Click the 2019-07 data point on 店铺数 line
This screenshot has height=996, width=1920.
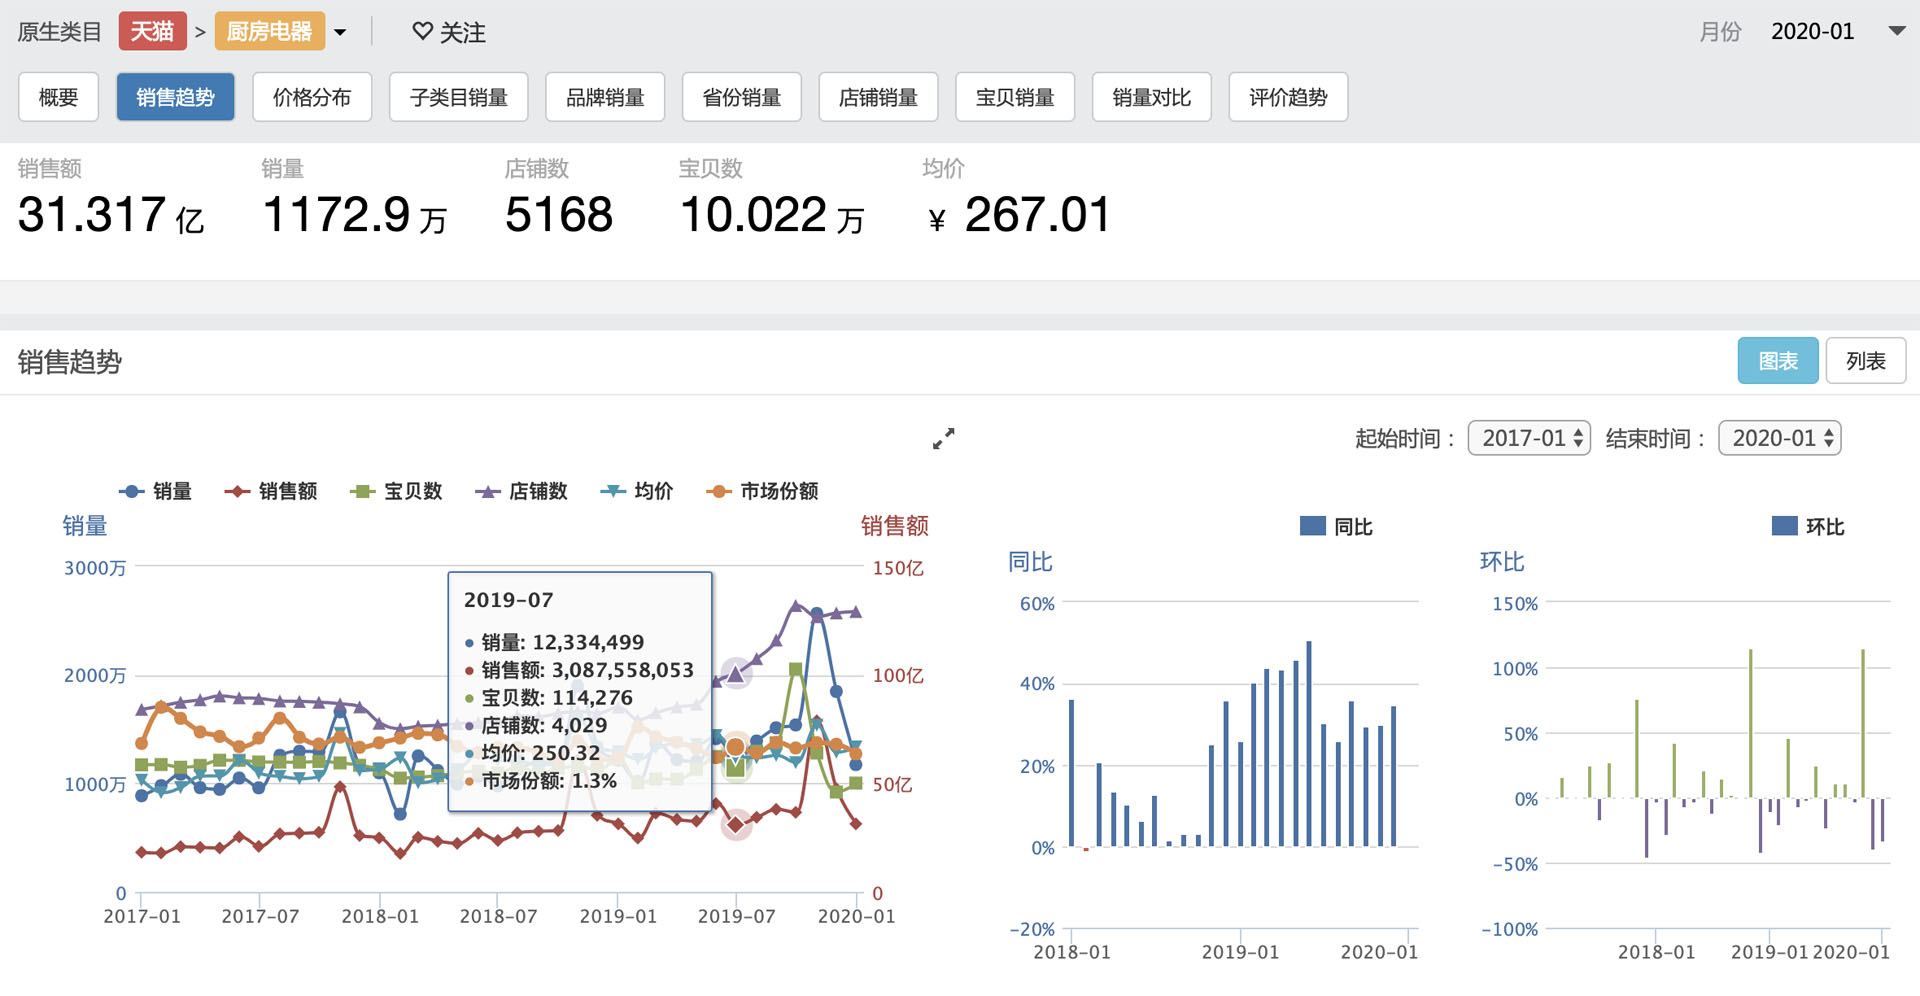click(x=736, y=675)
